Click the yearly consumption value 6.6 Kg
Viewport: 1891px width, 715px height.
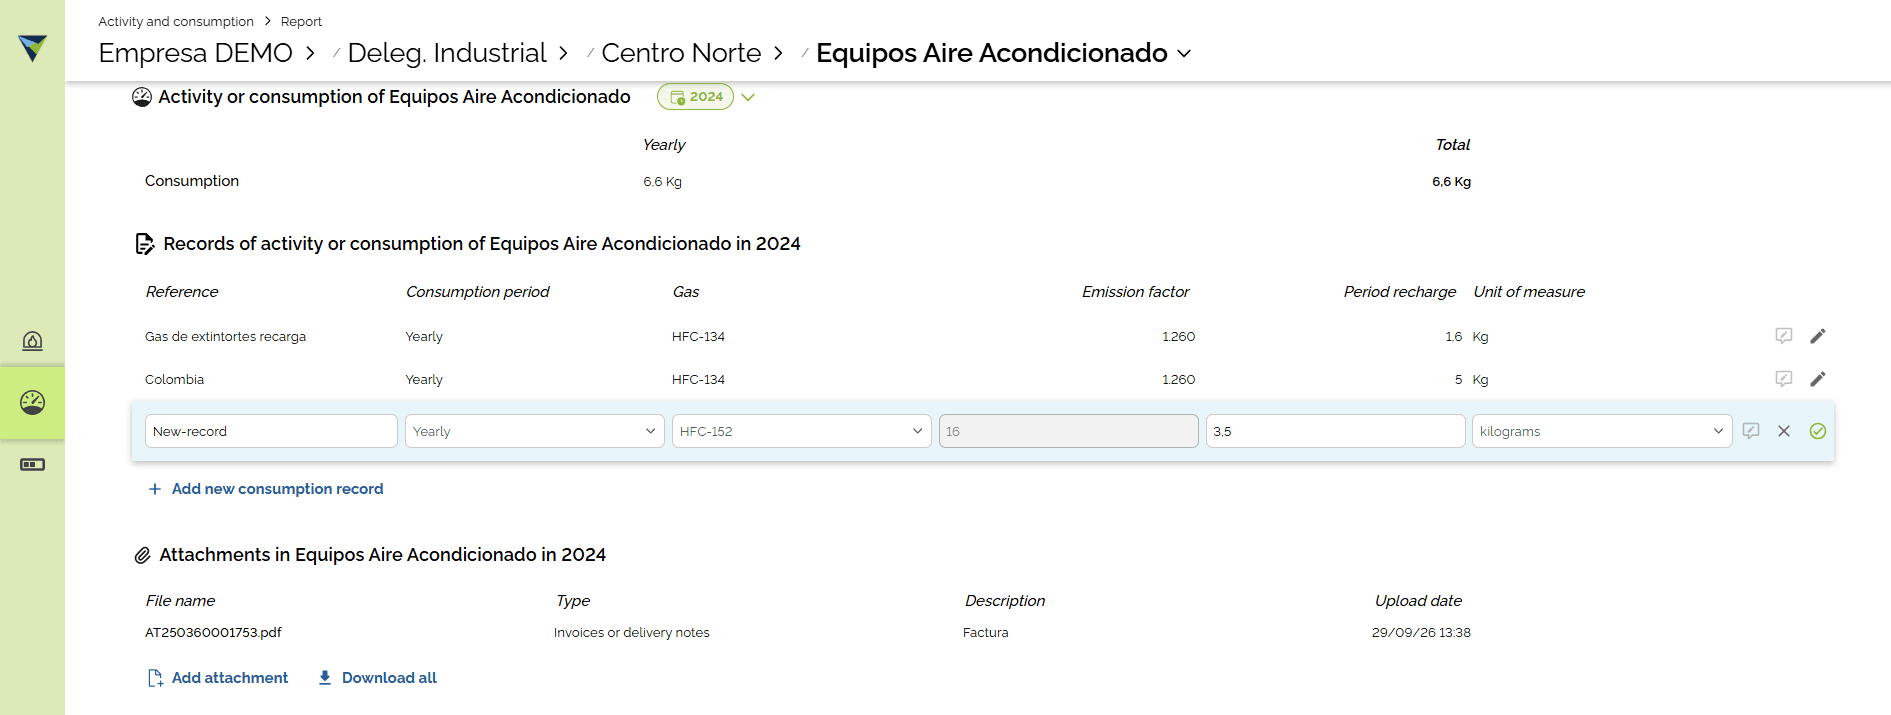[662, 182]
